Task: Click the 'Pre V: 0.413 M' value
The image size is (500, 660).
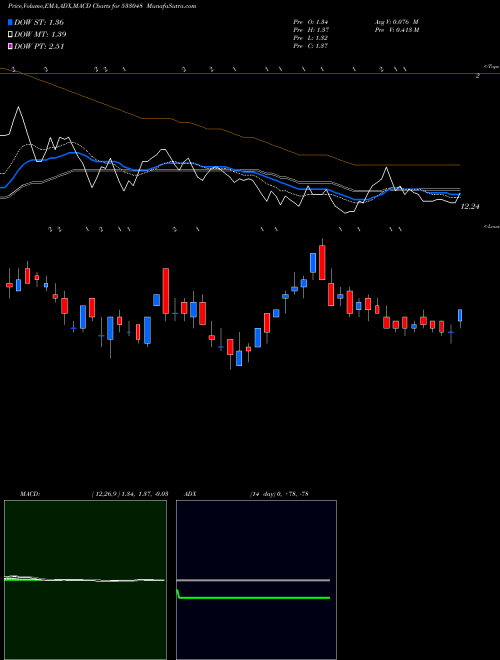Action: pos(396,30)
